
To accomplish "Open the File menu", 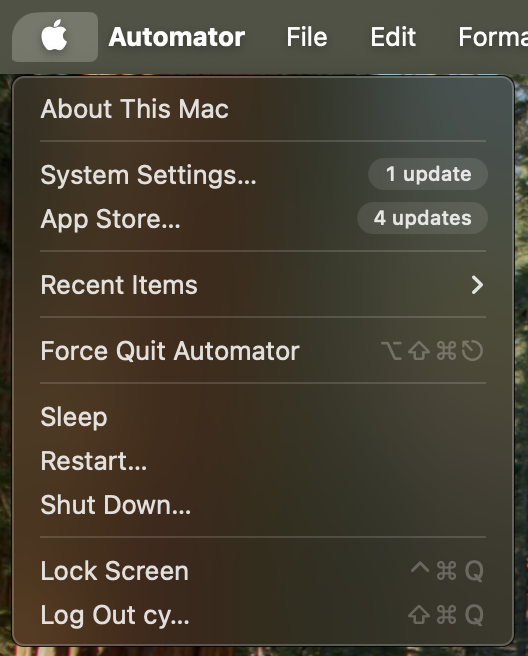I will [307, 37].
